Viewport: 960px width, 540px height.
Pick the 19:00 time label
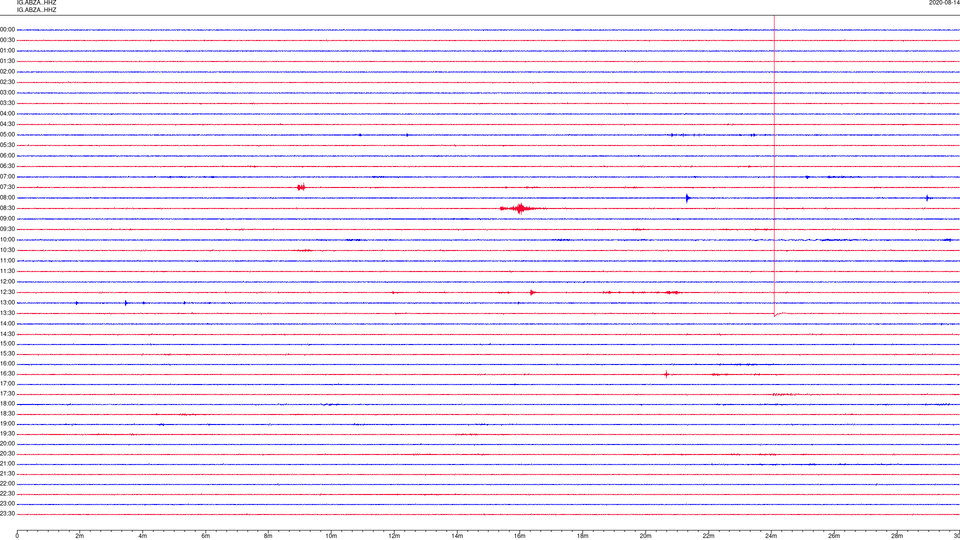[x=7, y=424]
